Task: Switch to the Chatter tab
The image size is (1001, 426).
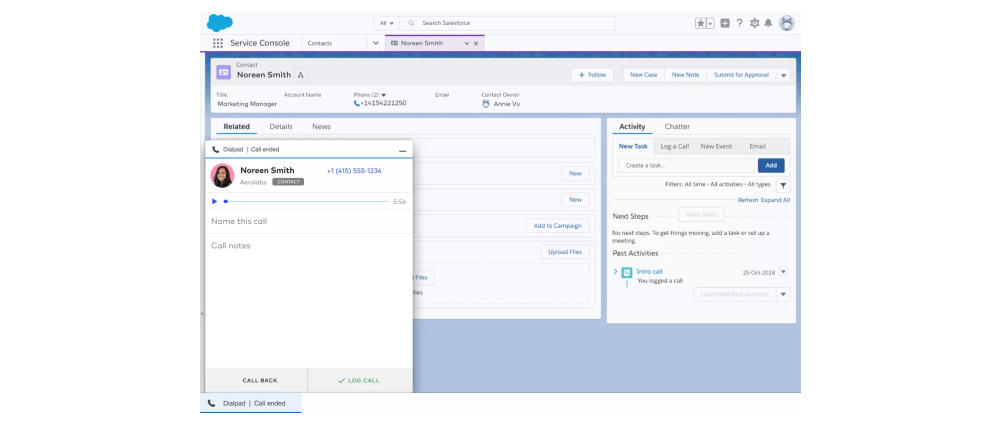Action: coord(677,126)
